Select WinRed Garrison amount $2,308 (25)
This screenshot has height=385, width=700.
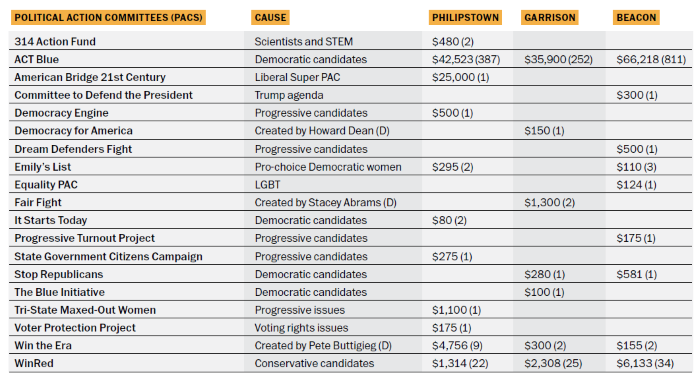[x=553, y=364]
